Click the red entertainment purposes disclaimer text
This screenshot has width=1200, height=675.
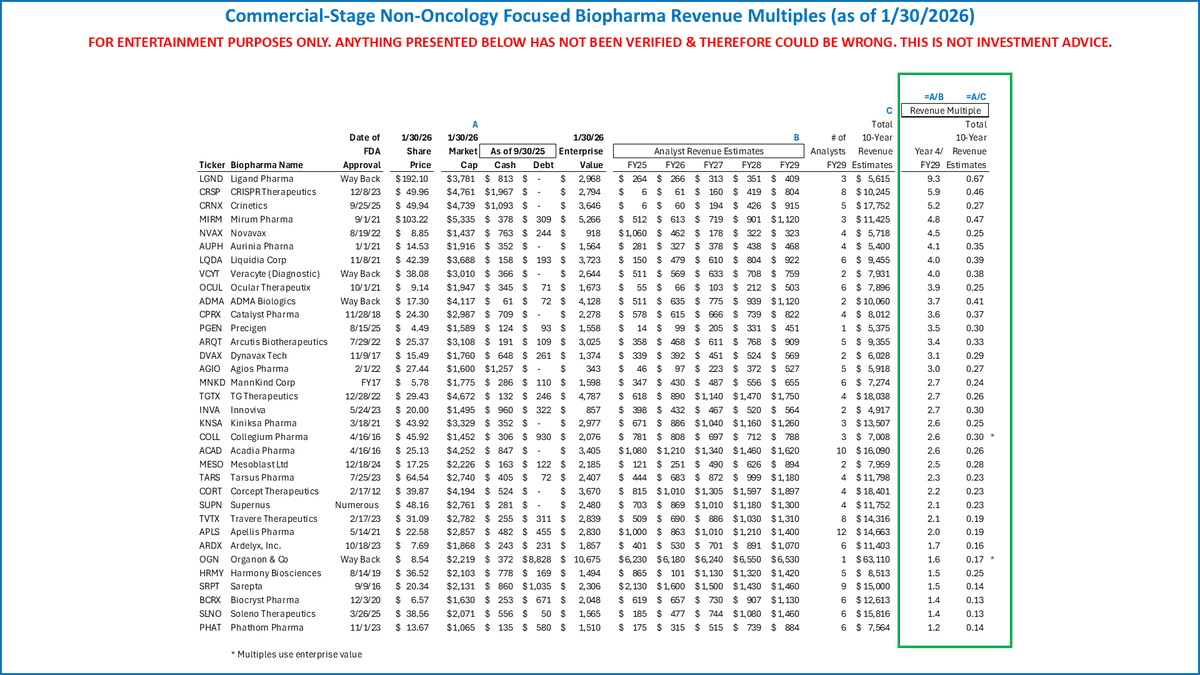pyautogui.click(x=600, y=42)
